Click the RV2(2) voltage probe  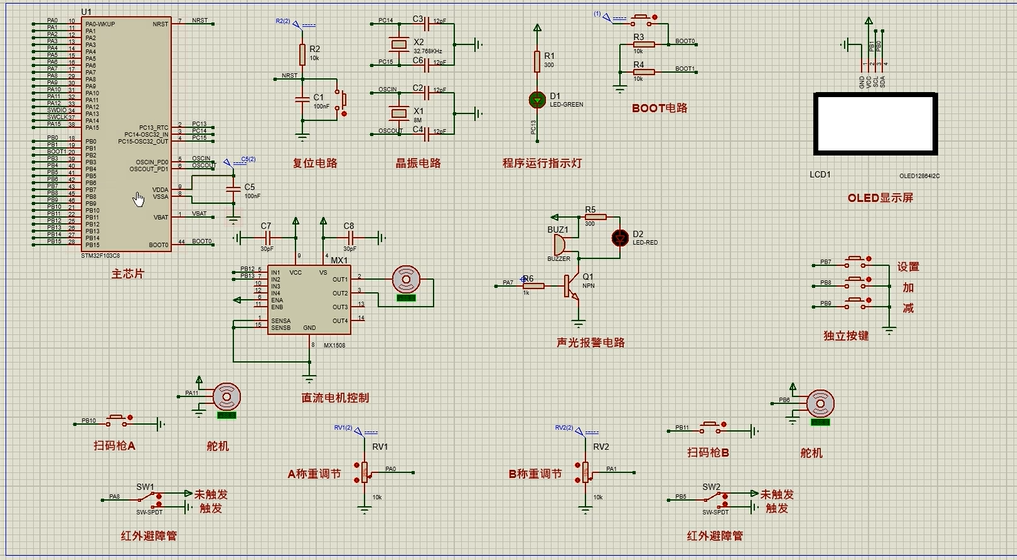tap(579, 430)
